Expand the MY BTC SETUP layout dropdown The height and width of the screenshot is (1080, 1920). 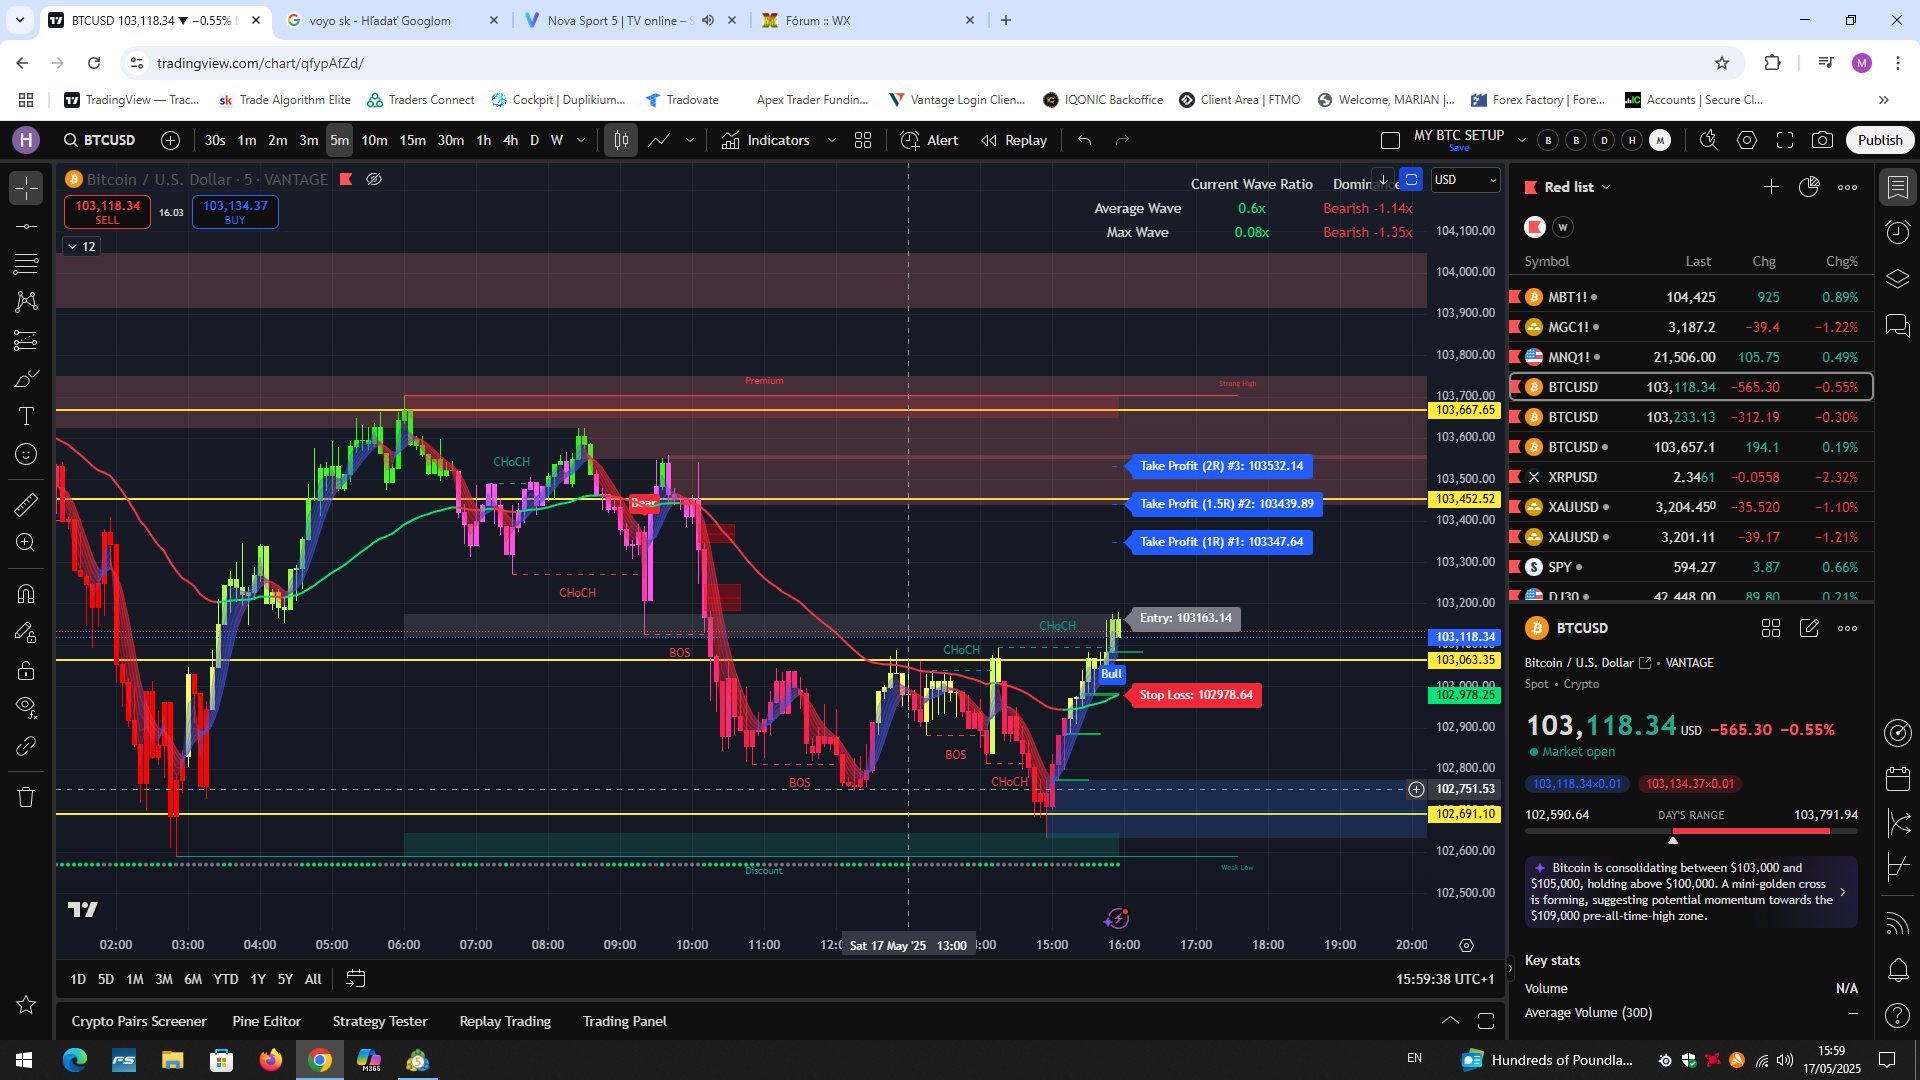[1521, 140]
